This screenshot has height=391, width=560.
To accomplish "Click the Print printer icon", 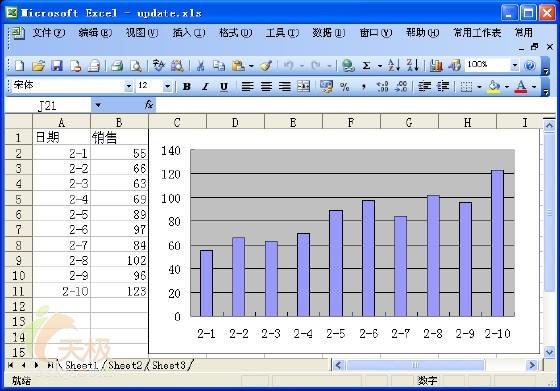I will pyautogui.click(x=117, y=66).
